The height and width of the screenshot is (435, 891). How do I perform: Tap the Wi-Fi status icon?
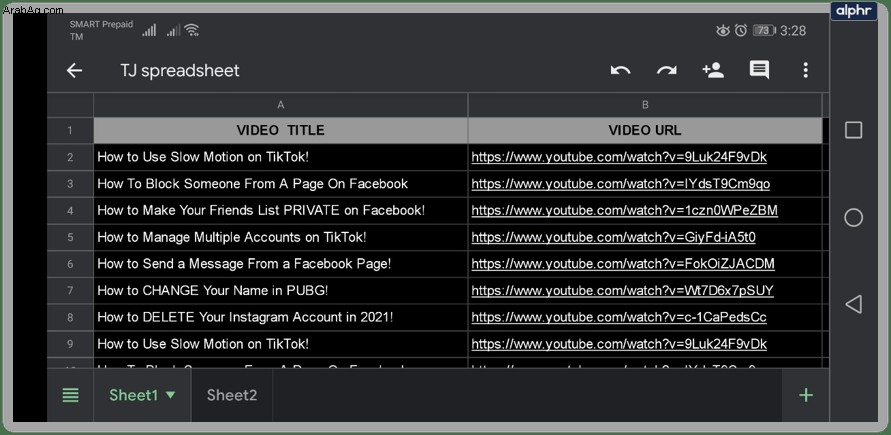pyautogui.click(x=192, y=30)
